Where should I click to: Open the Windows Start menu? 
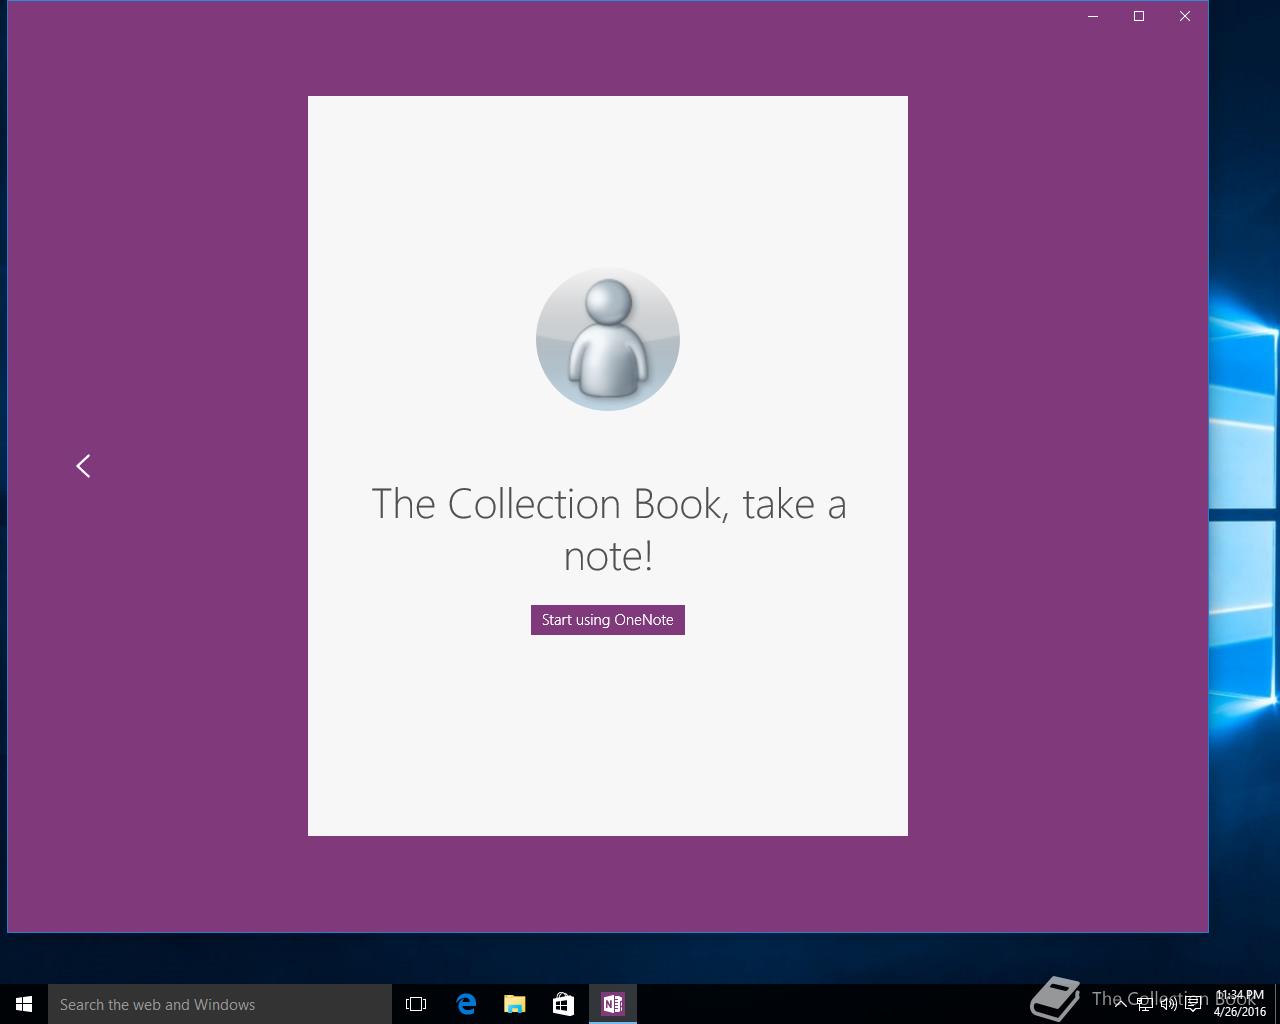[24, 1004]
